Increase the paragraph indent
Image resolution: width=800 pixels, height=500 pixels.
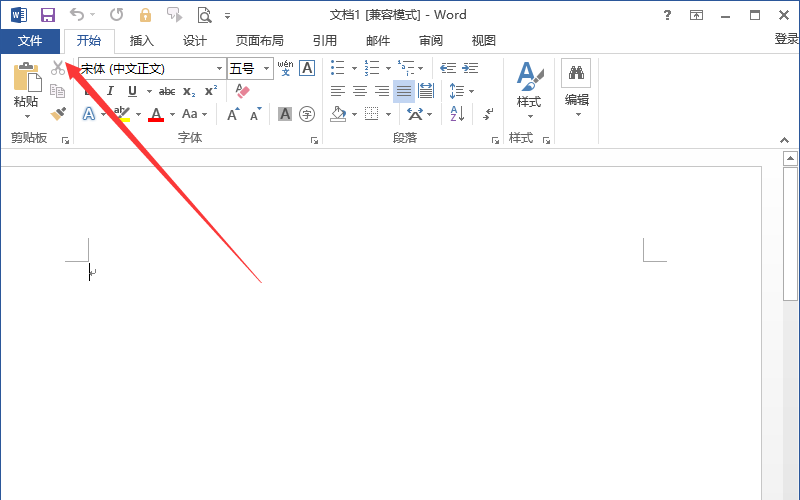470,68
